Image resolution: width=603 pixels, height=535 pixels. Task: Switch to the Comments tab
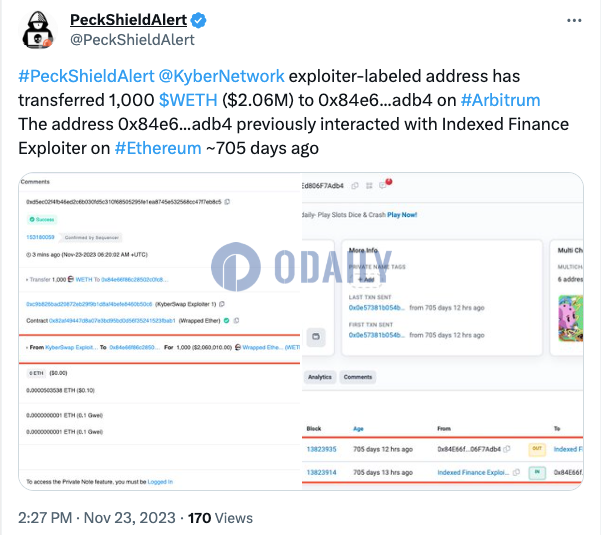358,377
